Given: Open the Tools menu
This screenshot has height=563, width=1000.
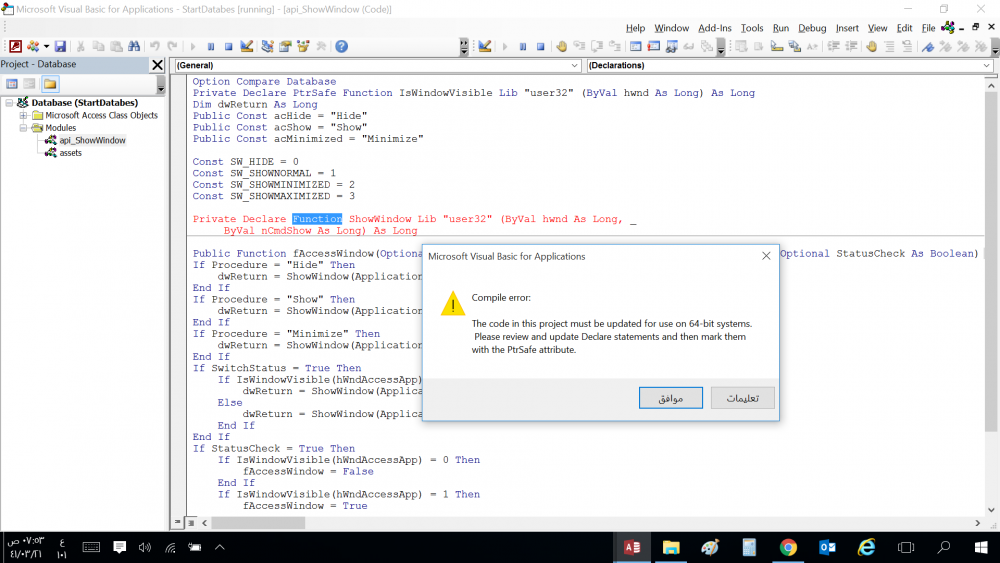Looking at the screenshot, I should [x=752, y=28].
